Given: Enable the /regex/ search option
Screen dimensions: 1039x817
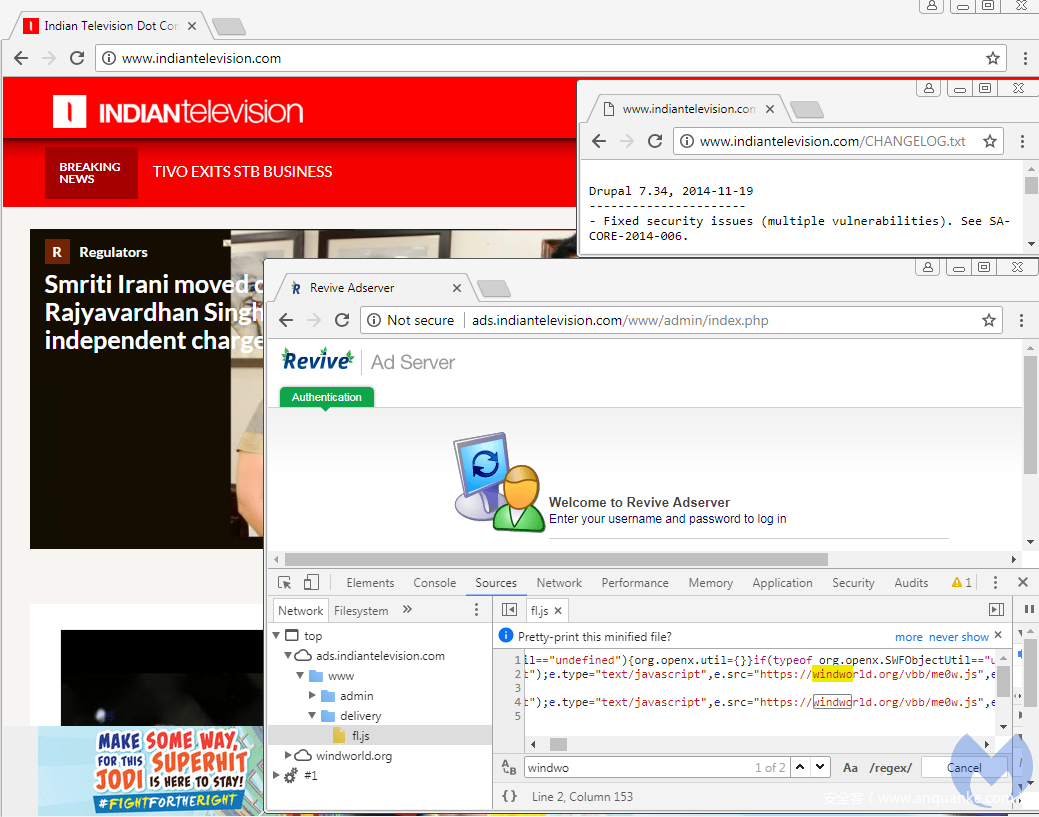Looking at the screenshot, I should click(x=890, y=768).
